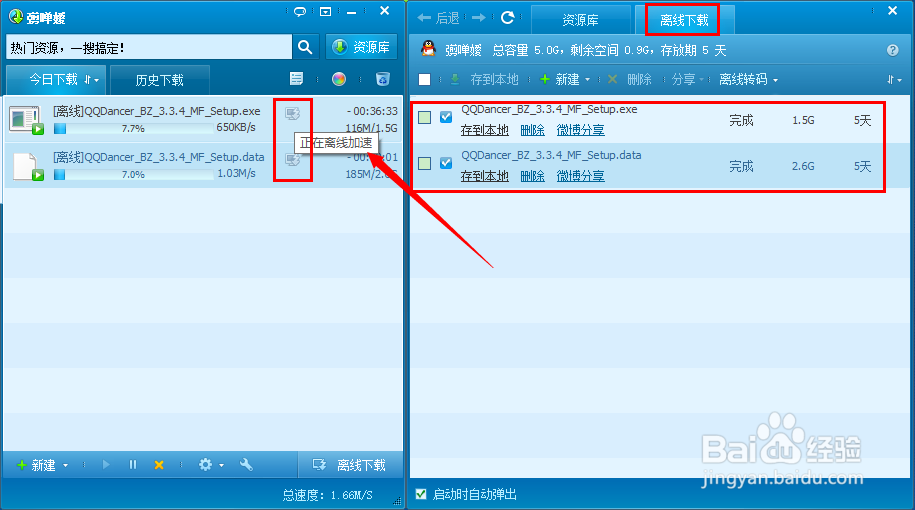This screenshot has width=915, height=510.
Task: Uncheck the blue checkbox for Setup.exe offline file
Action: point(446,117)
